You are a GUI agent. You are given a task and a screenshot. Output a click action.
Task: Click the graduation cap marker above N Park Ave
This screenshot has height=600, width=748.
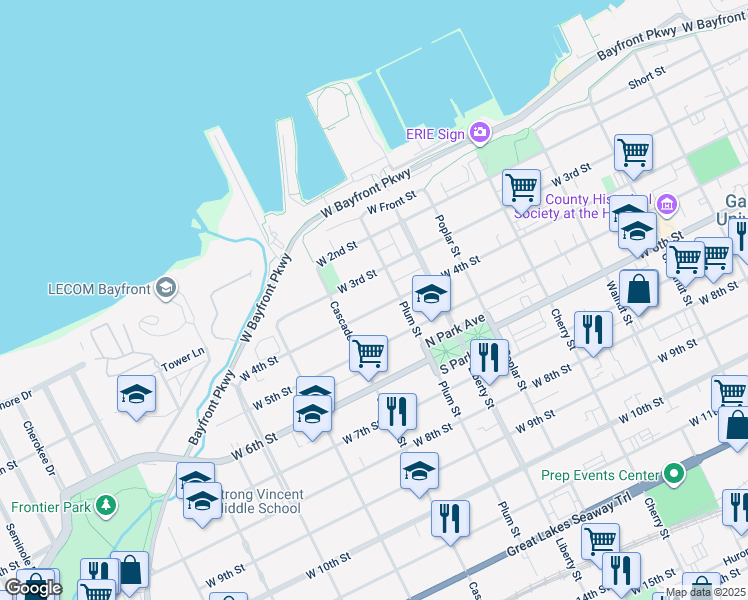[x=431, y=293]
